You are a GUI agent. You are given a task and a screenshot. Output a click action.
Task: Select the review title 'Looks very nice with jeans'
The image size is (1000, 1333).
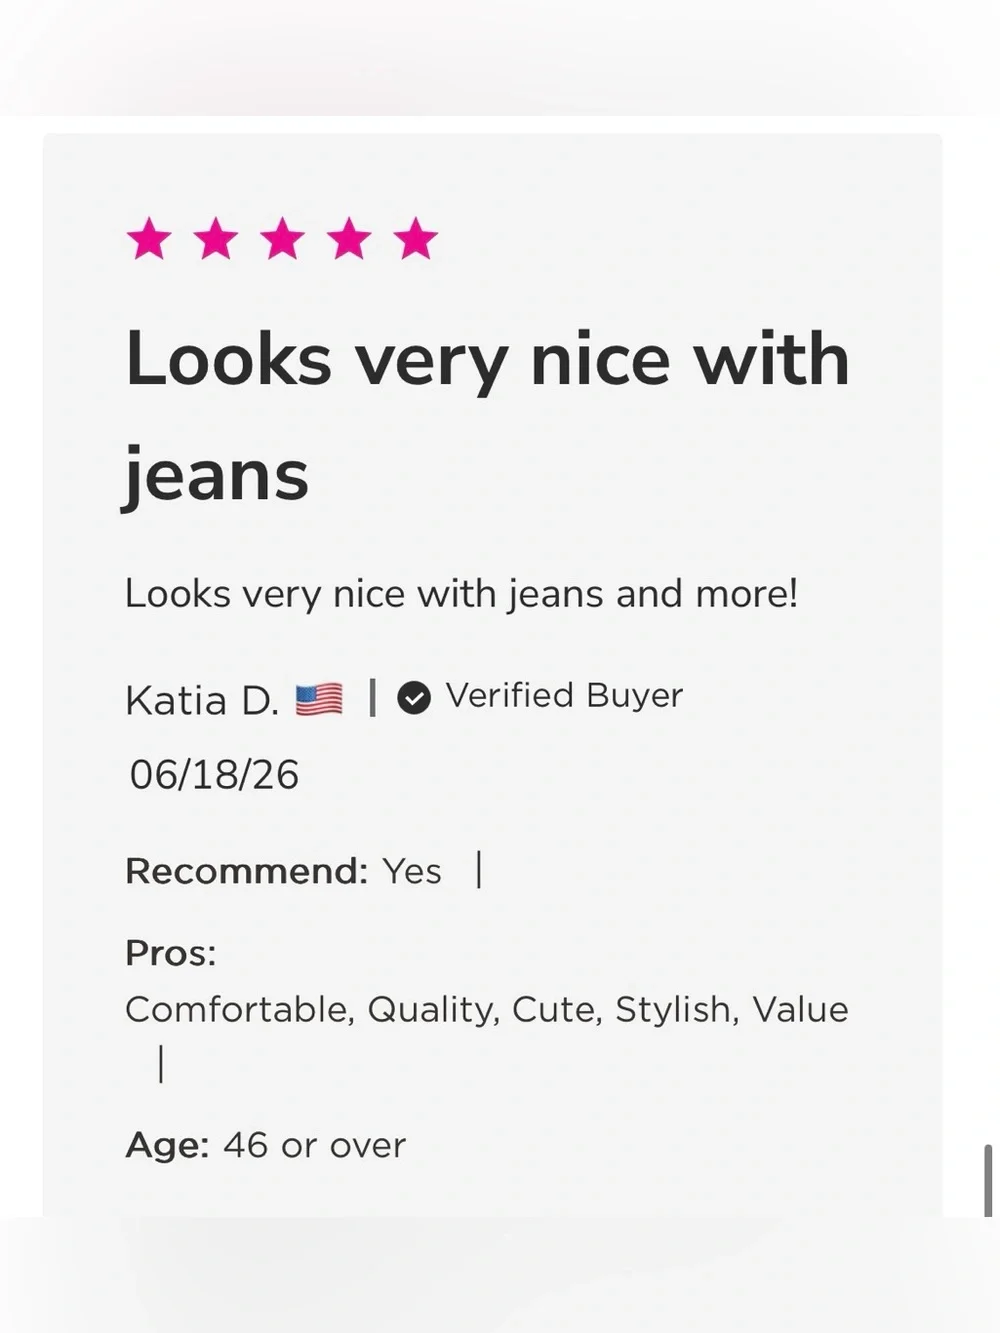[487, 415]
